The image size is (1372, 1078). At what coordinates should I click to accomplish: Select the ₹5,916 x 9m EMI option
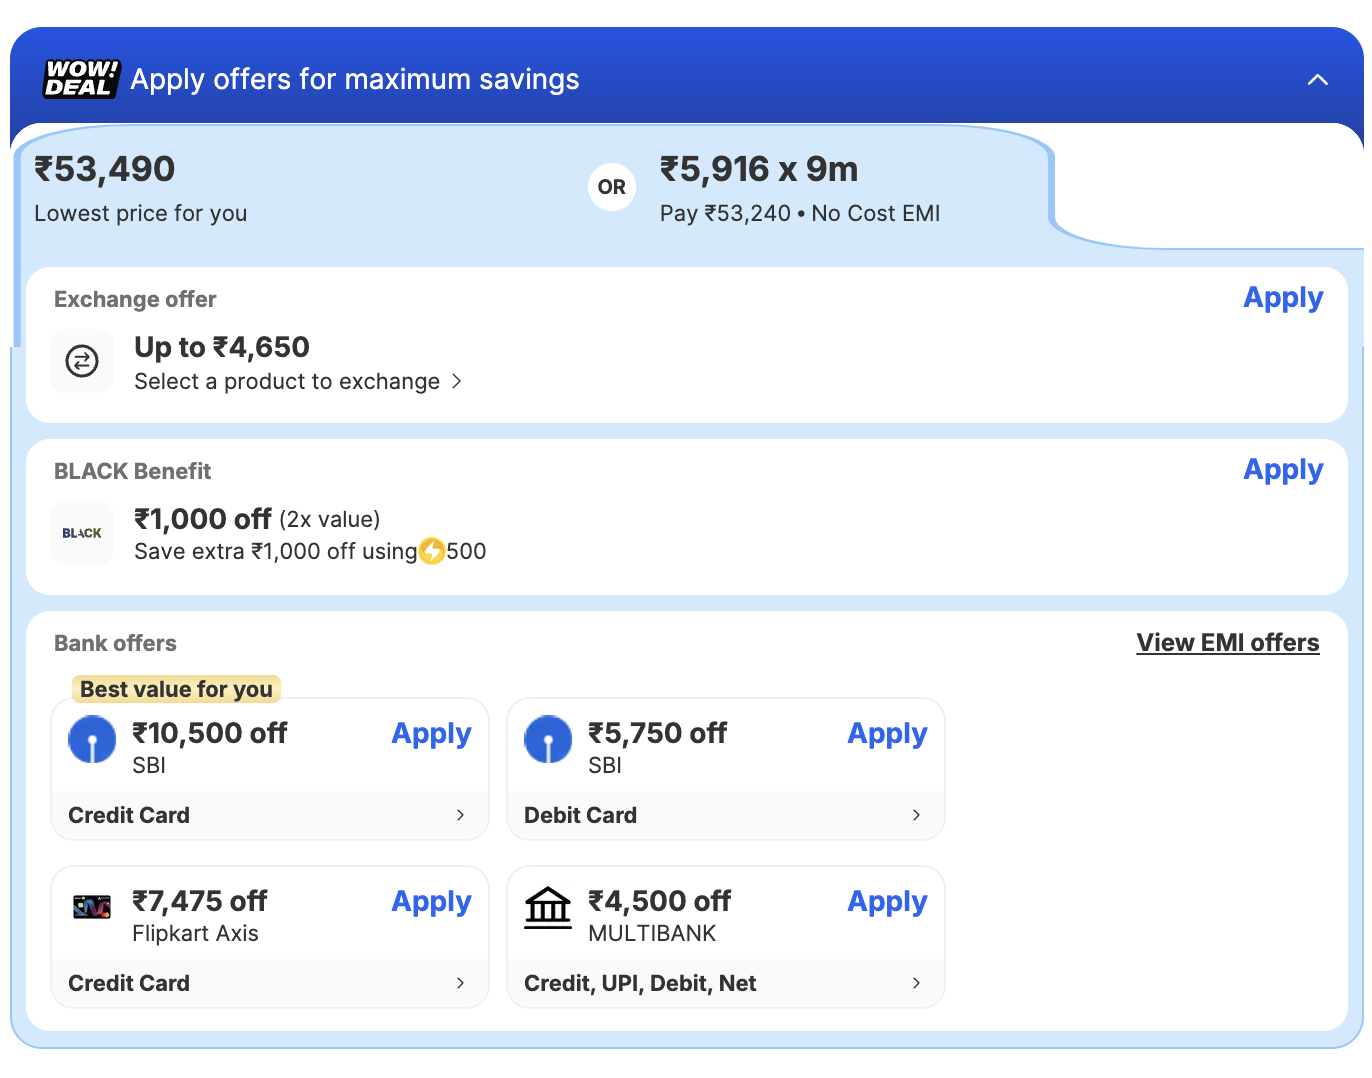click(x=800, y=188)
